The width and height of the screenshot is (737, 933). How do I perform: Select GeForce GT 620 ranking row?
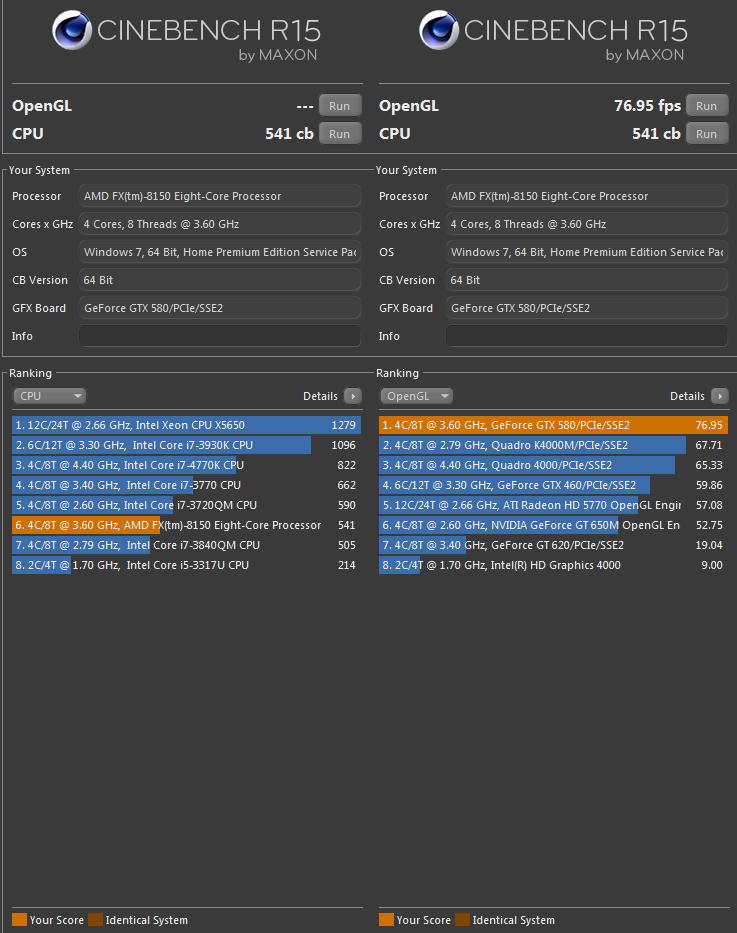[x=553, y=545]
